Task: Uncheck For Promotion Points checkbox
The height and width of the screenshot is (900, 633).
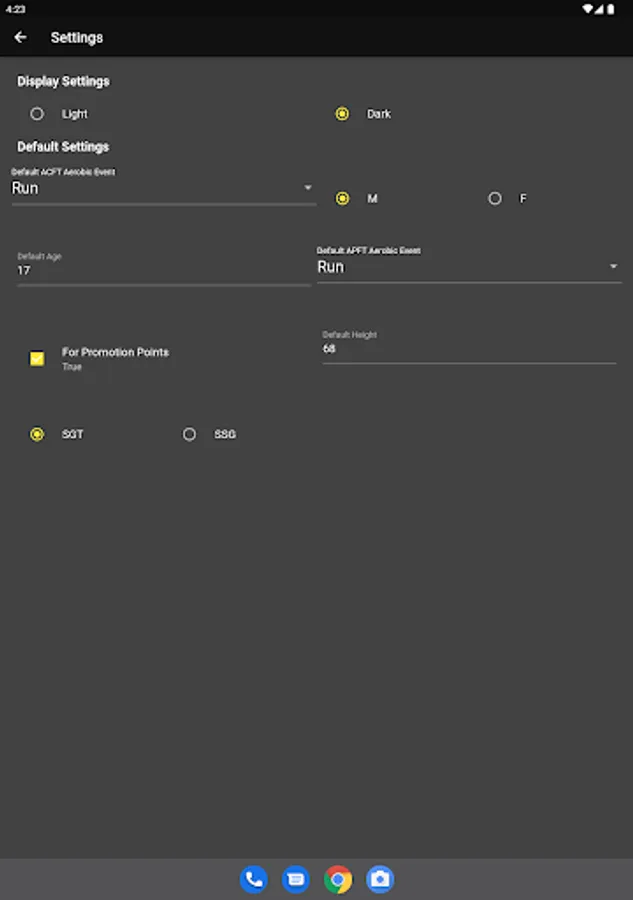Action: (x=37, y=358)
